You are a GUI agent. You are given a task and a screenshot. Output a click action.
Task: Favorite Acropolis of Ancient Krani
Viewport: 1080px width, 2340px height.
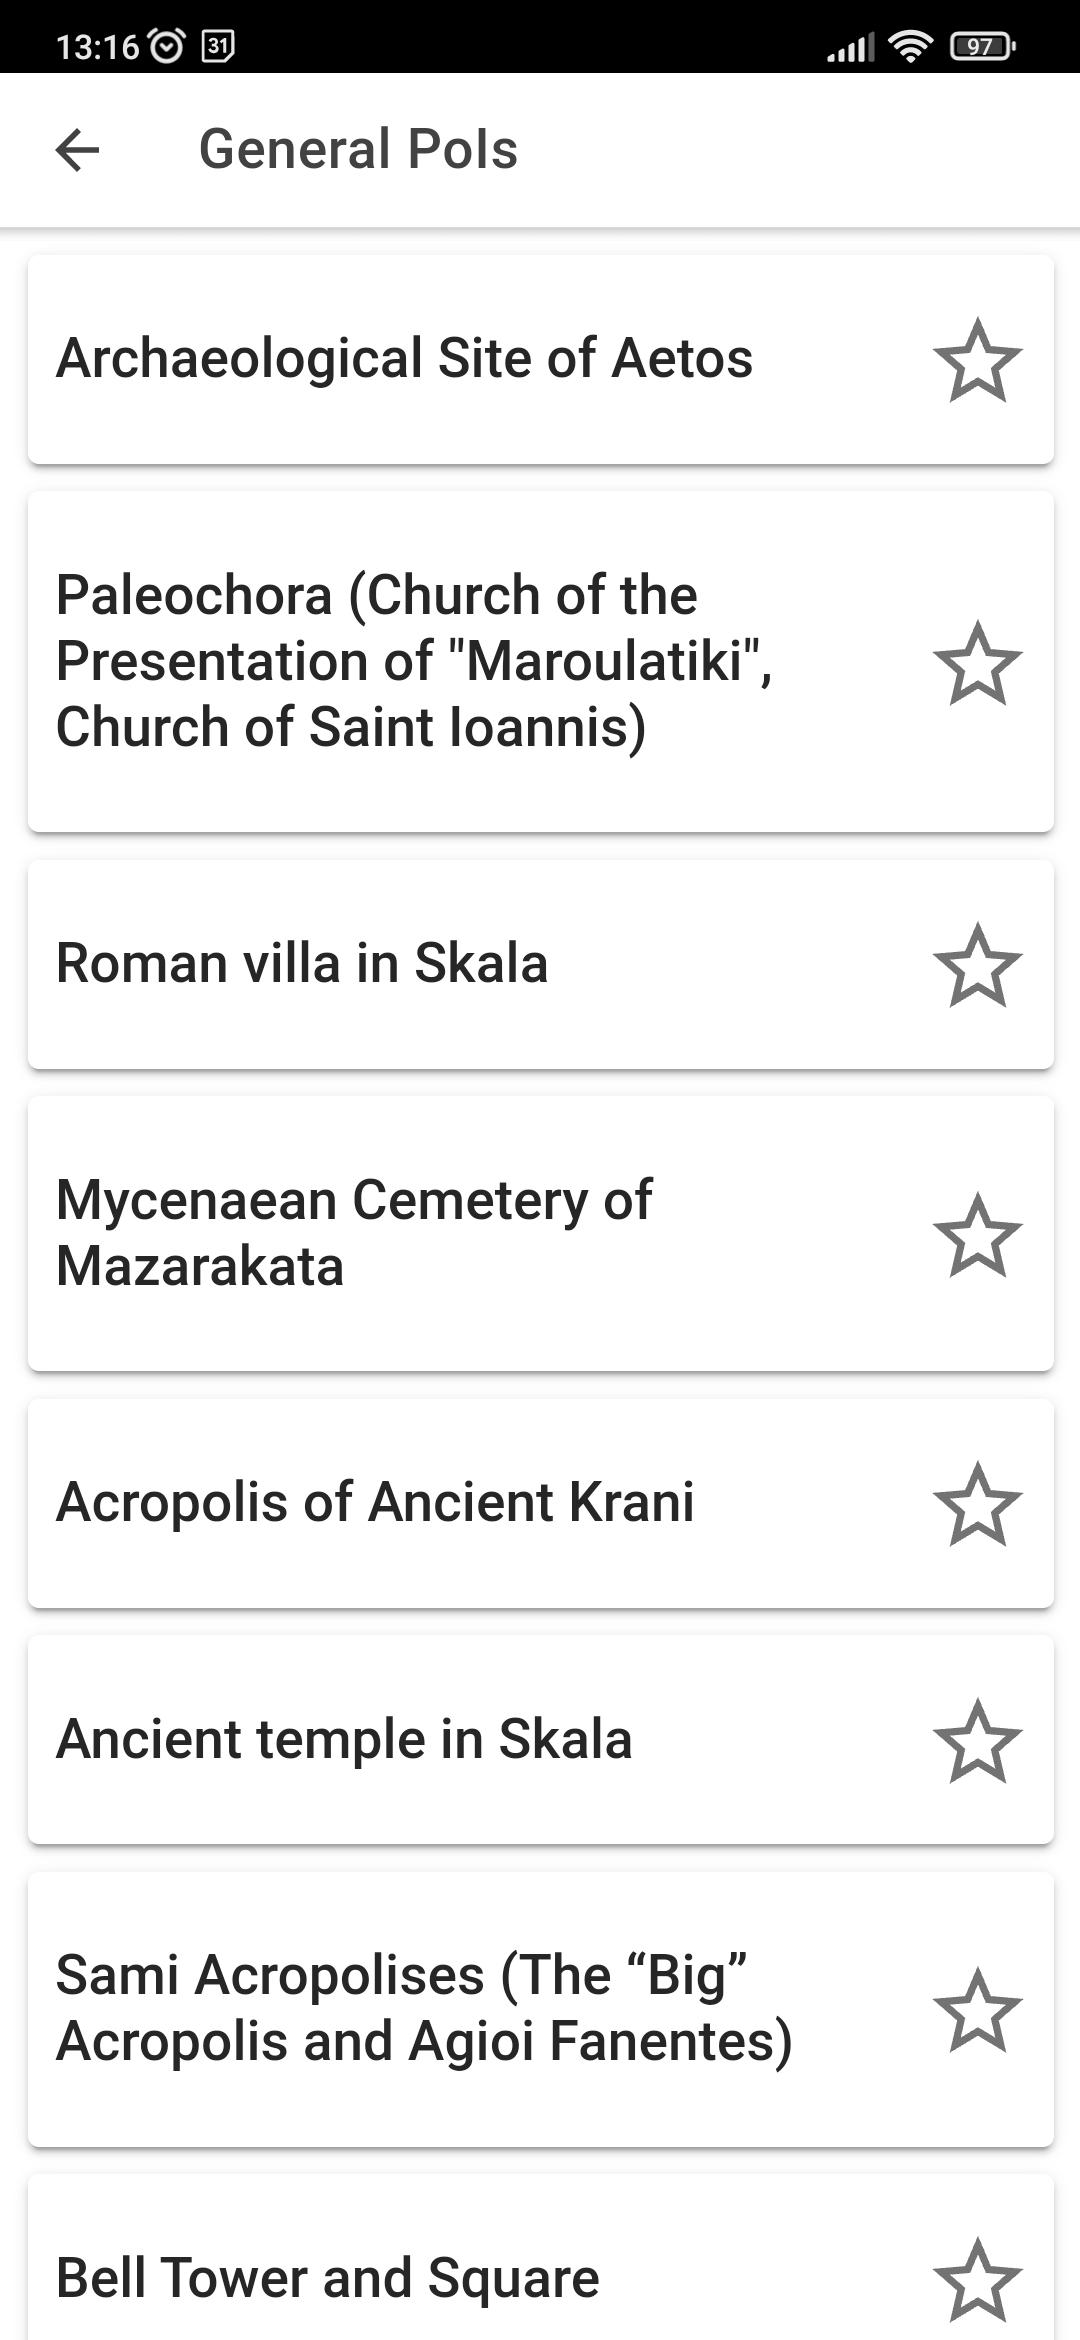[977, 1503]
